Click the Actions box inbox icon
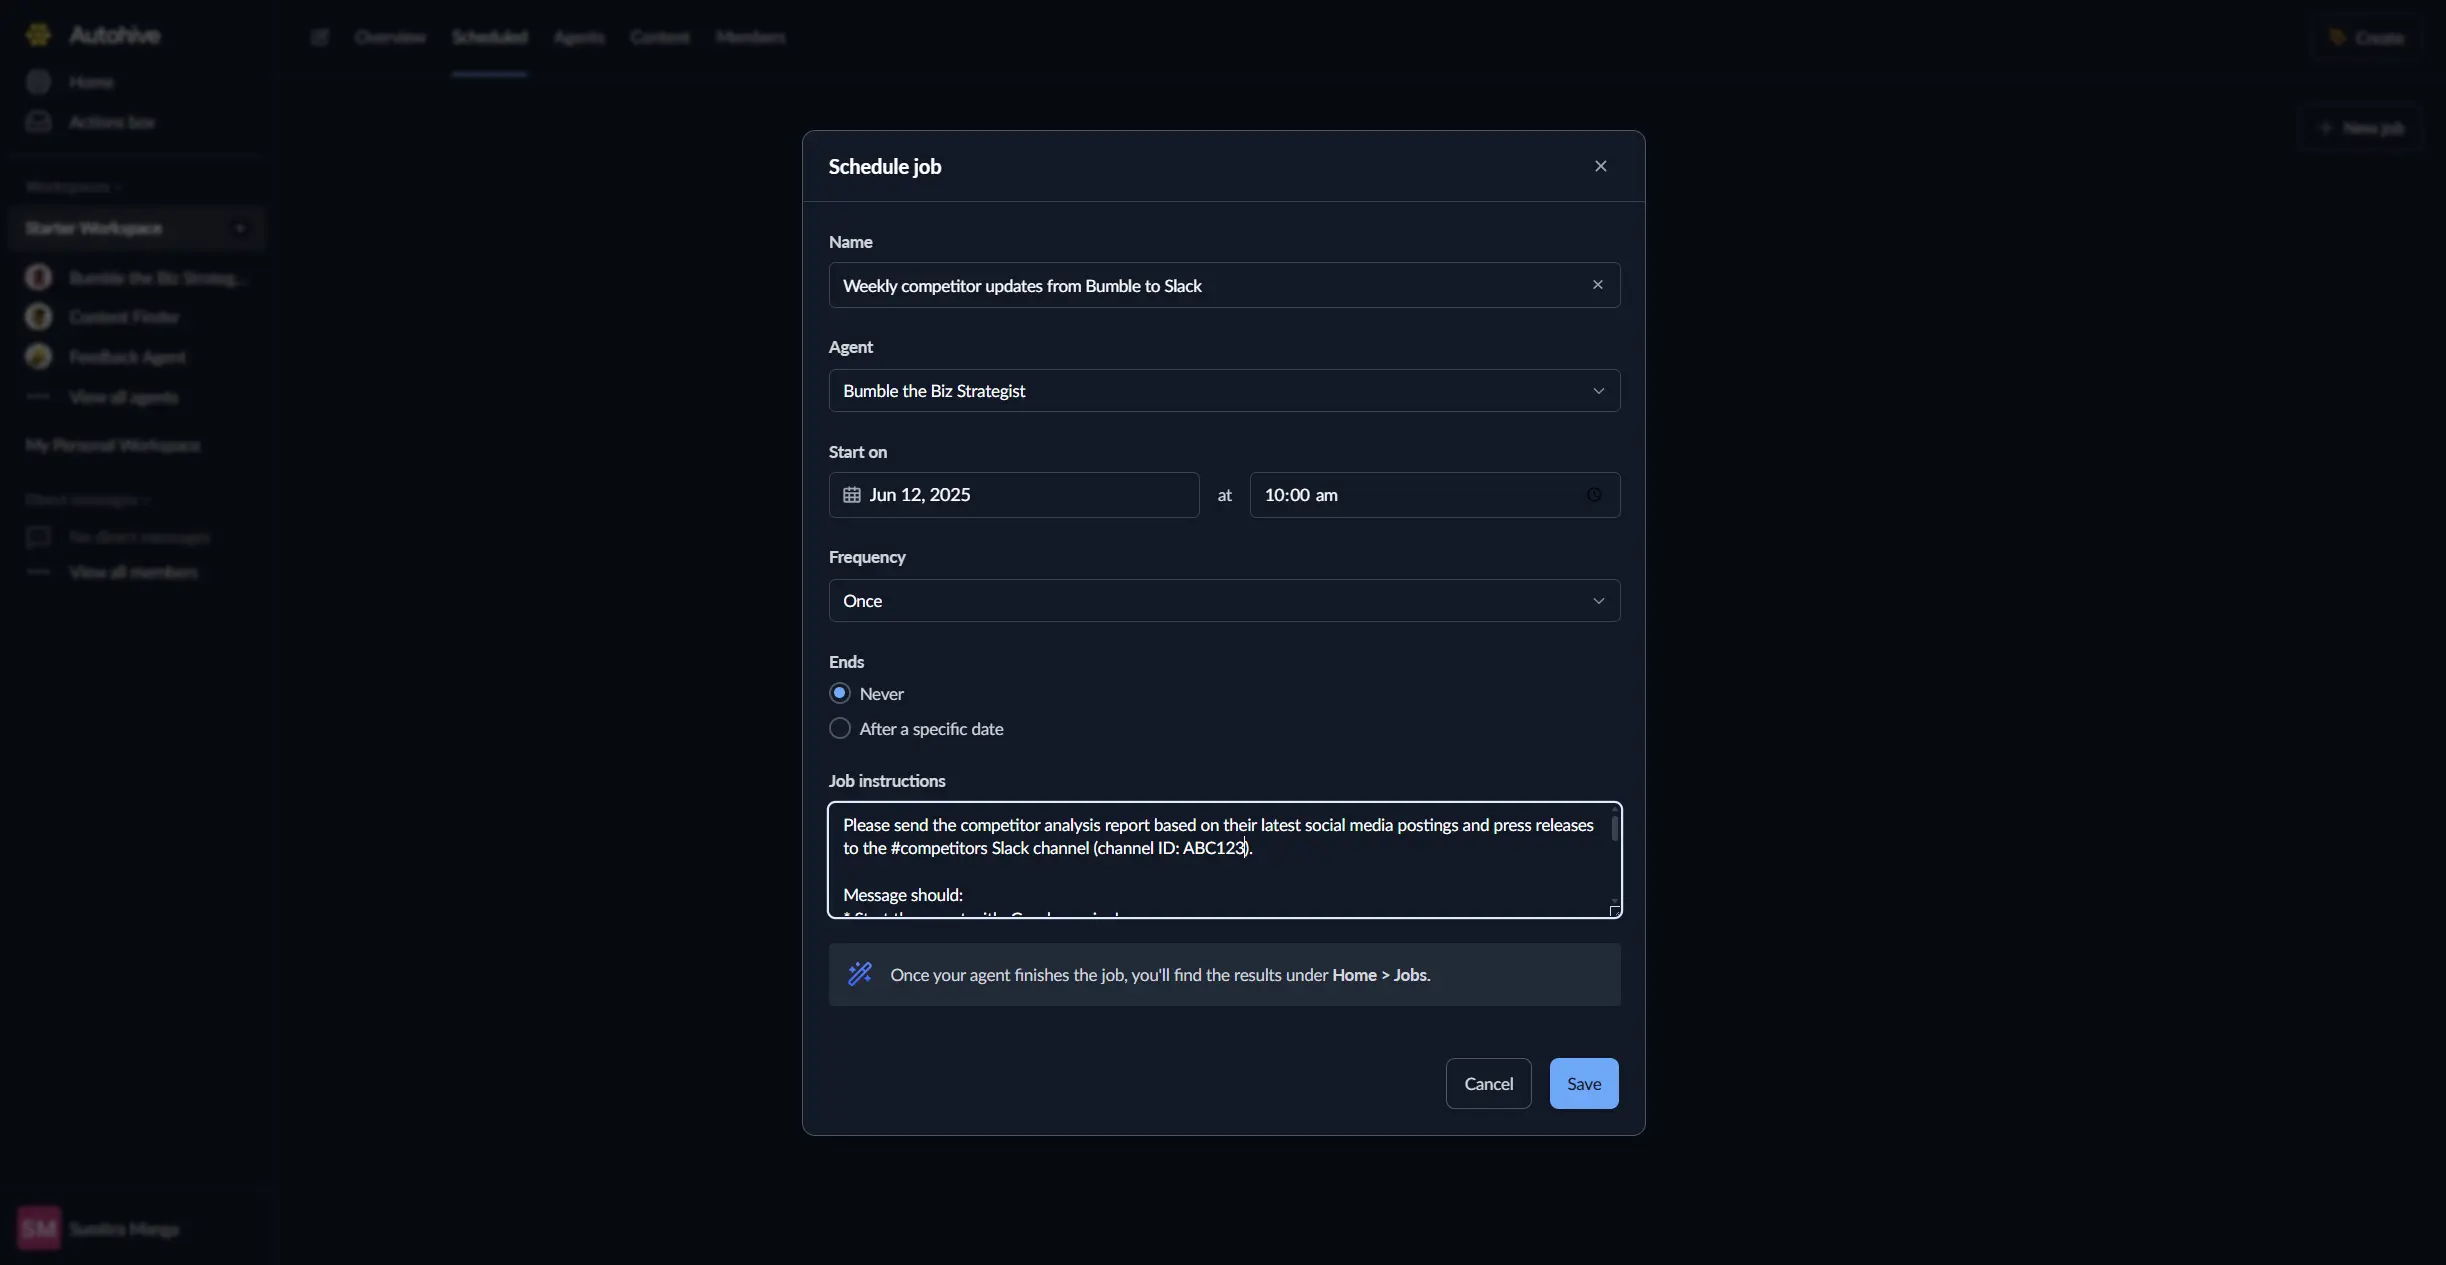Viewport: 2446px width, 1265px height. click(x=39, y=122)
